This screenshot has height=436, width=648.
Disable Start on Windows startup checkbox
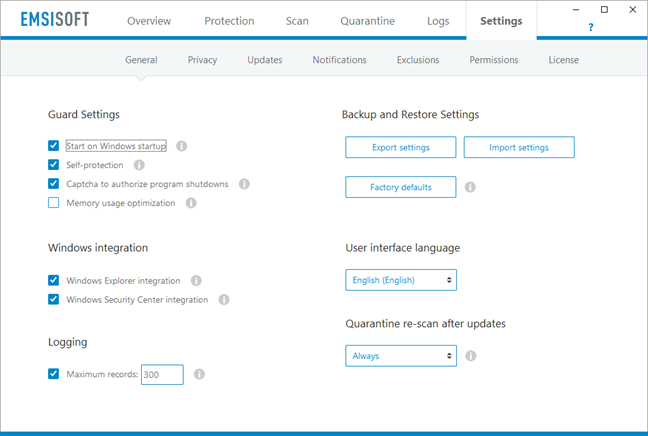(53, 145)
